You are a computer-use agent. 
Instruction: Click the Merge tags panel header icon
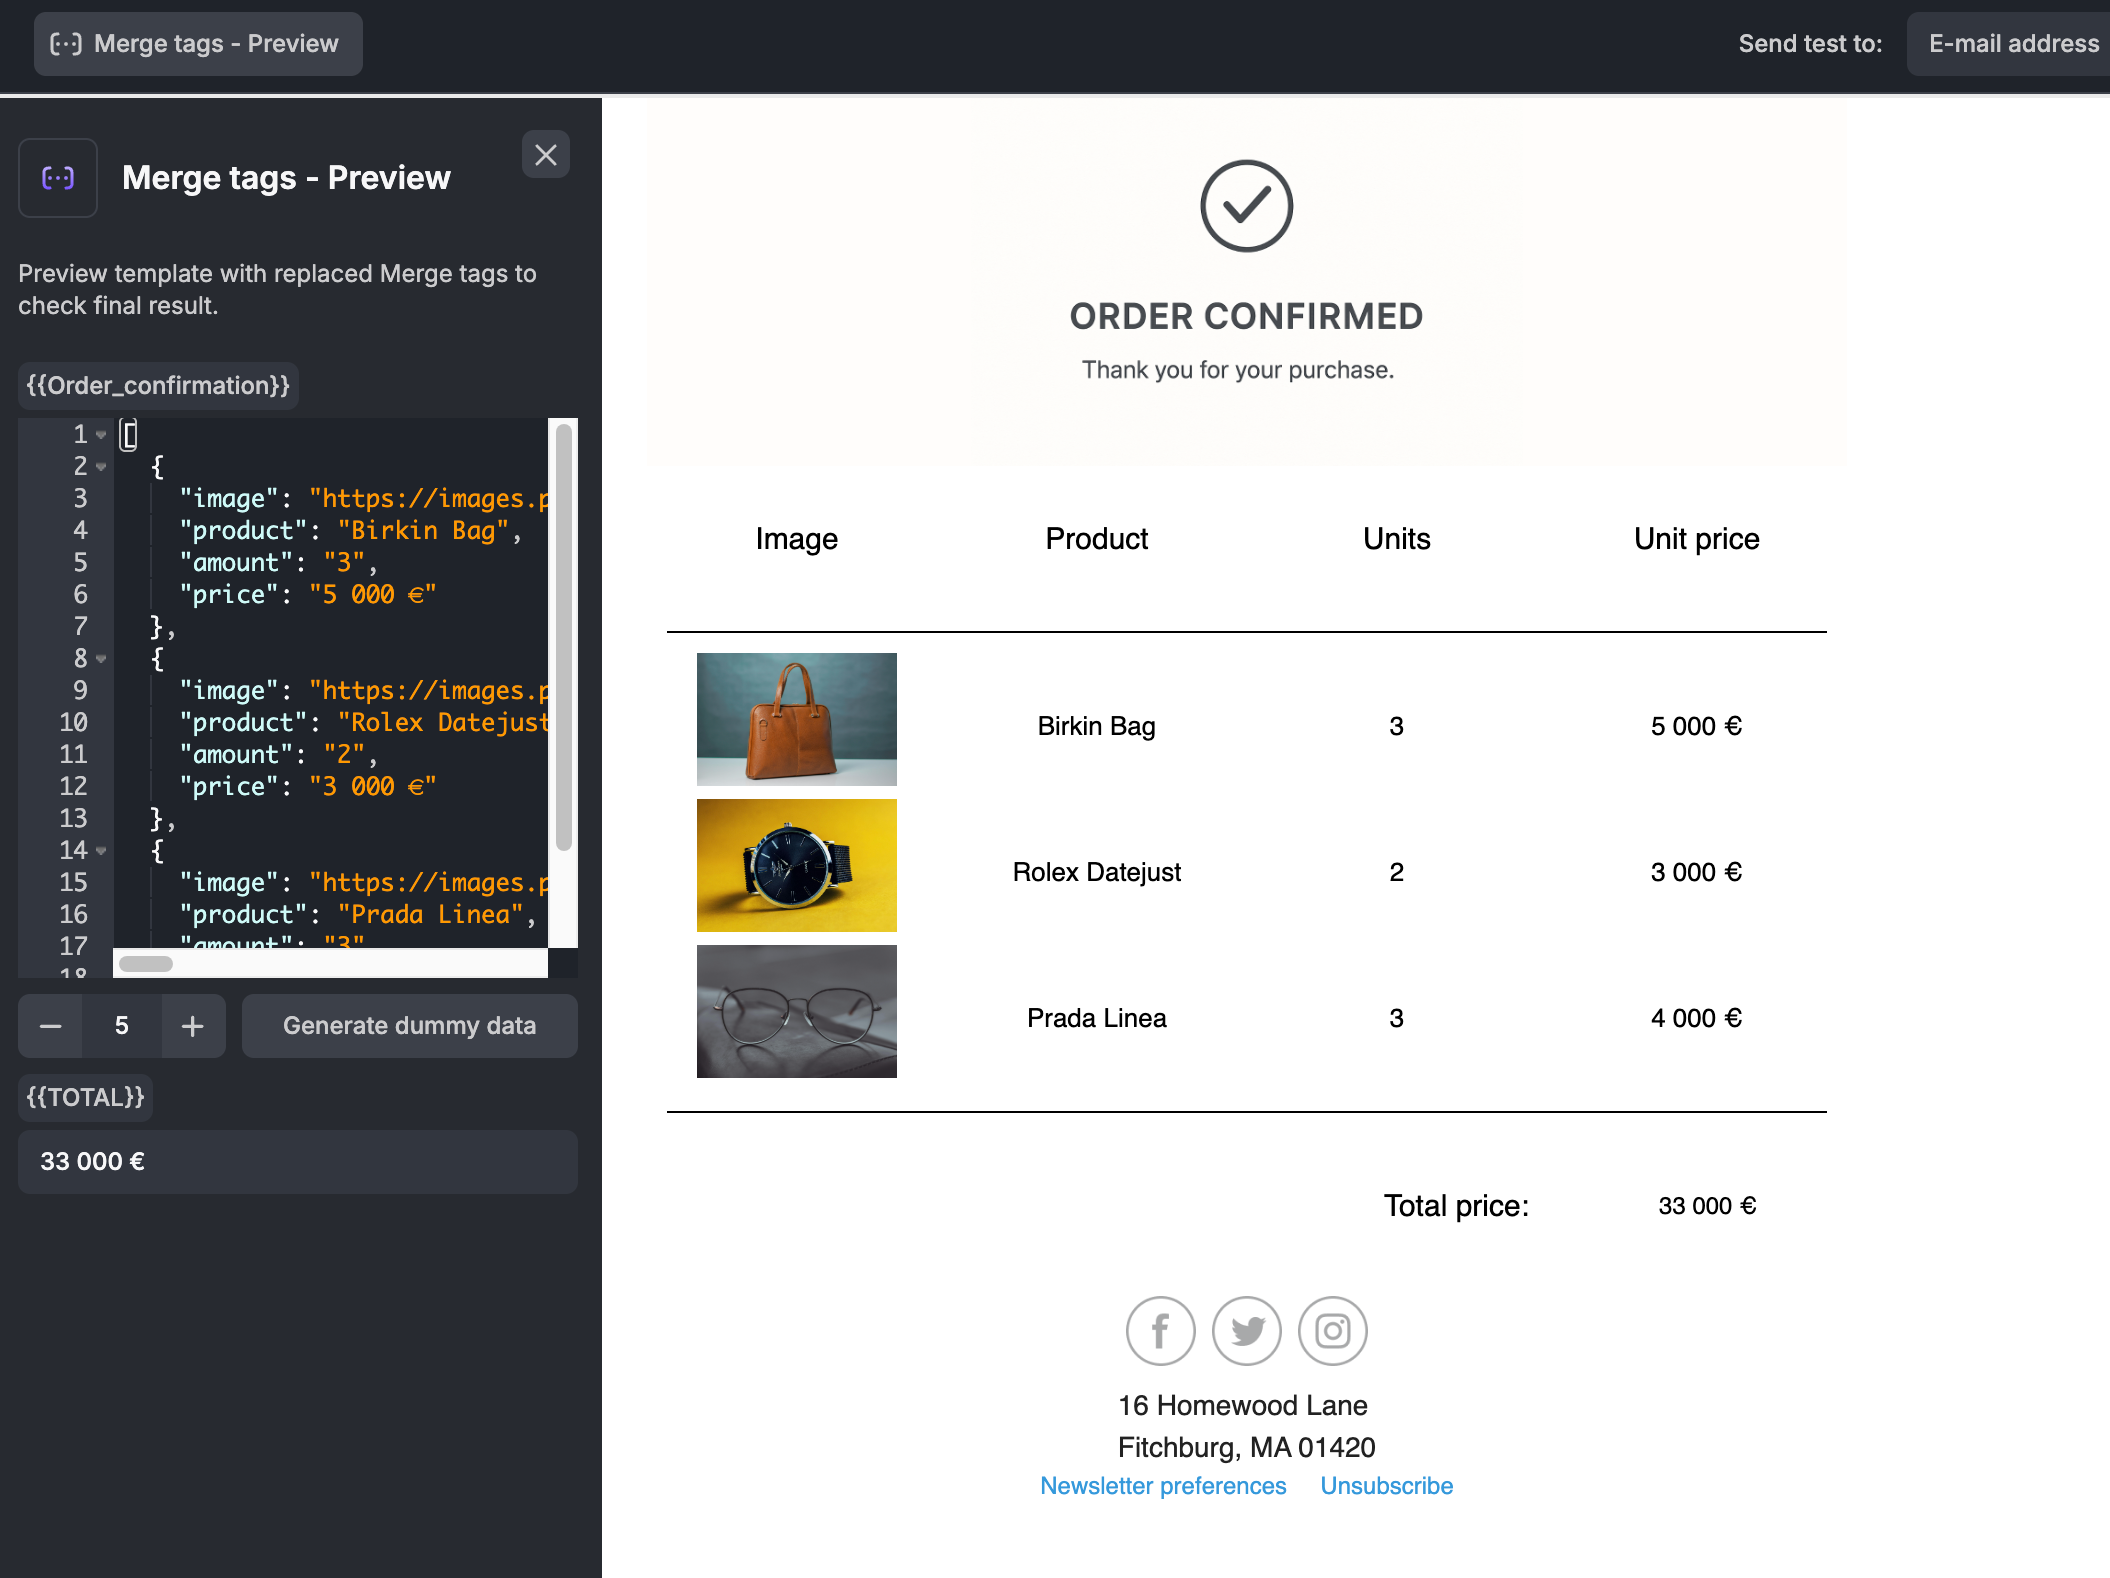[58, 178]
